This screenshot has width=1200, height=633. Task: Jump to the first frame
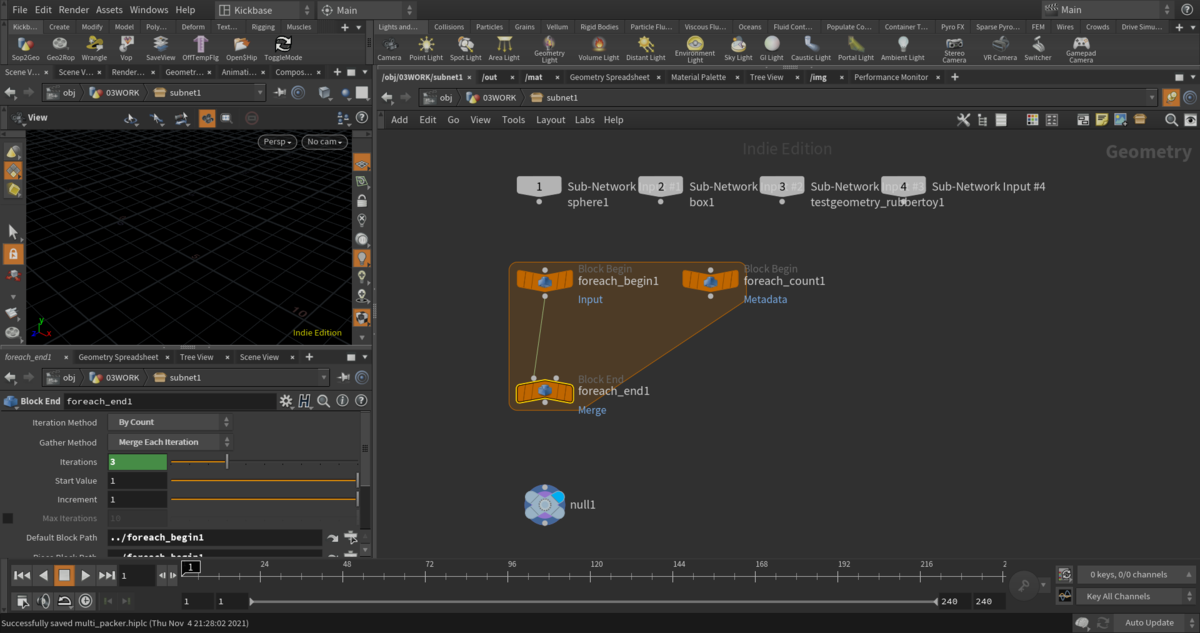[x=22, y=575]
